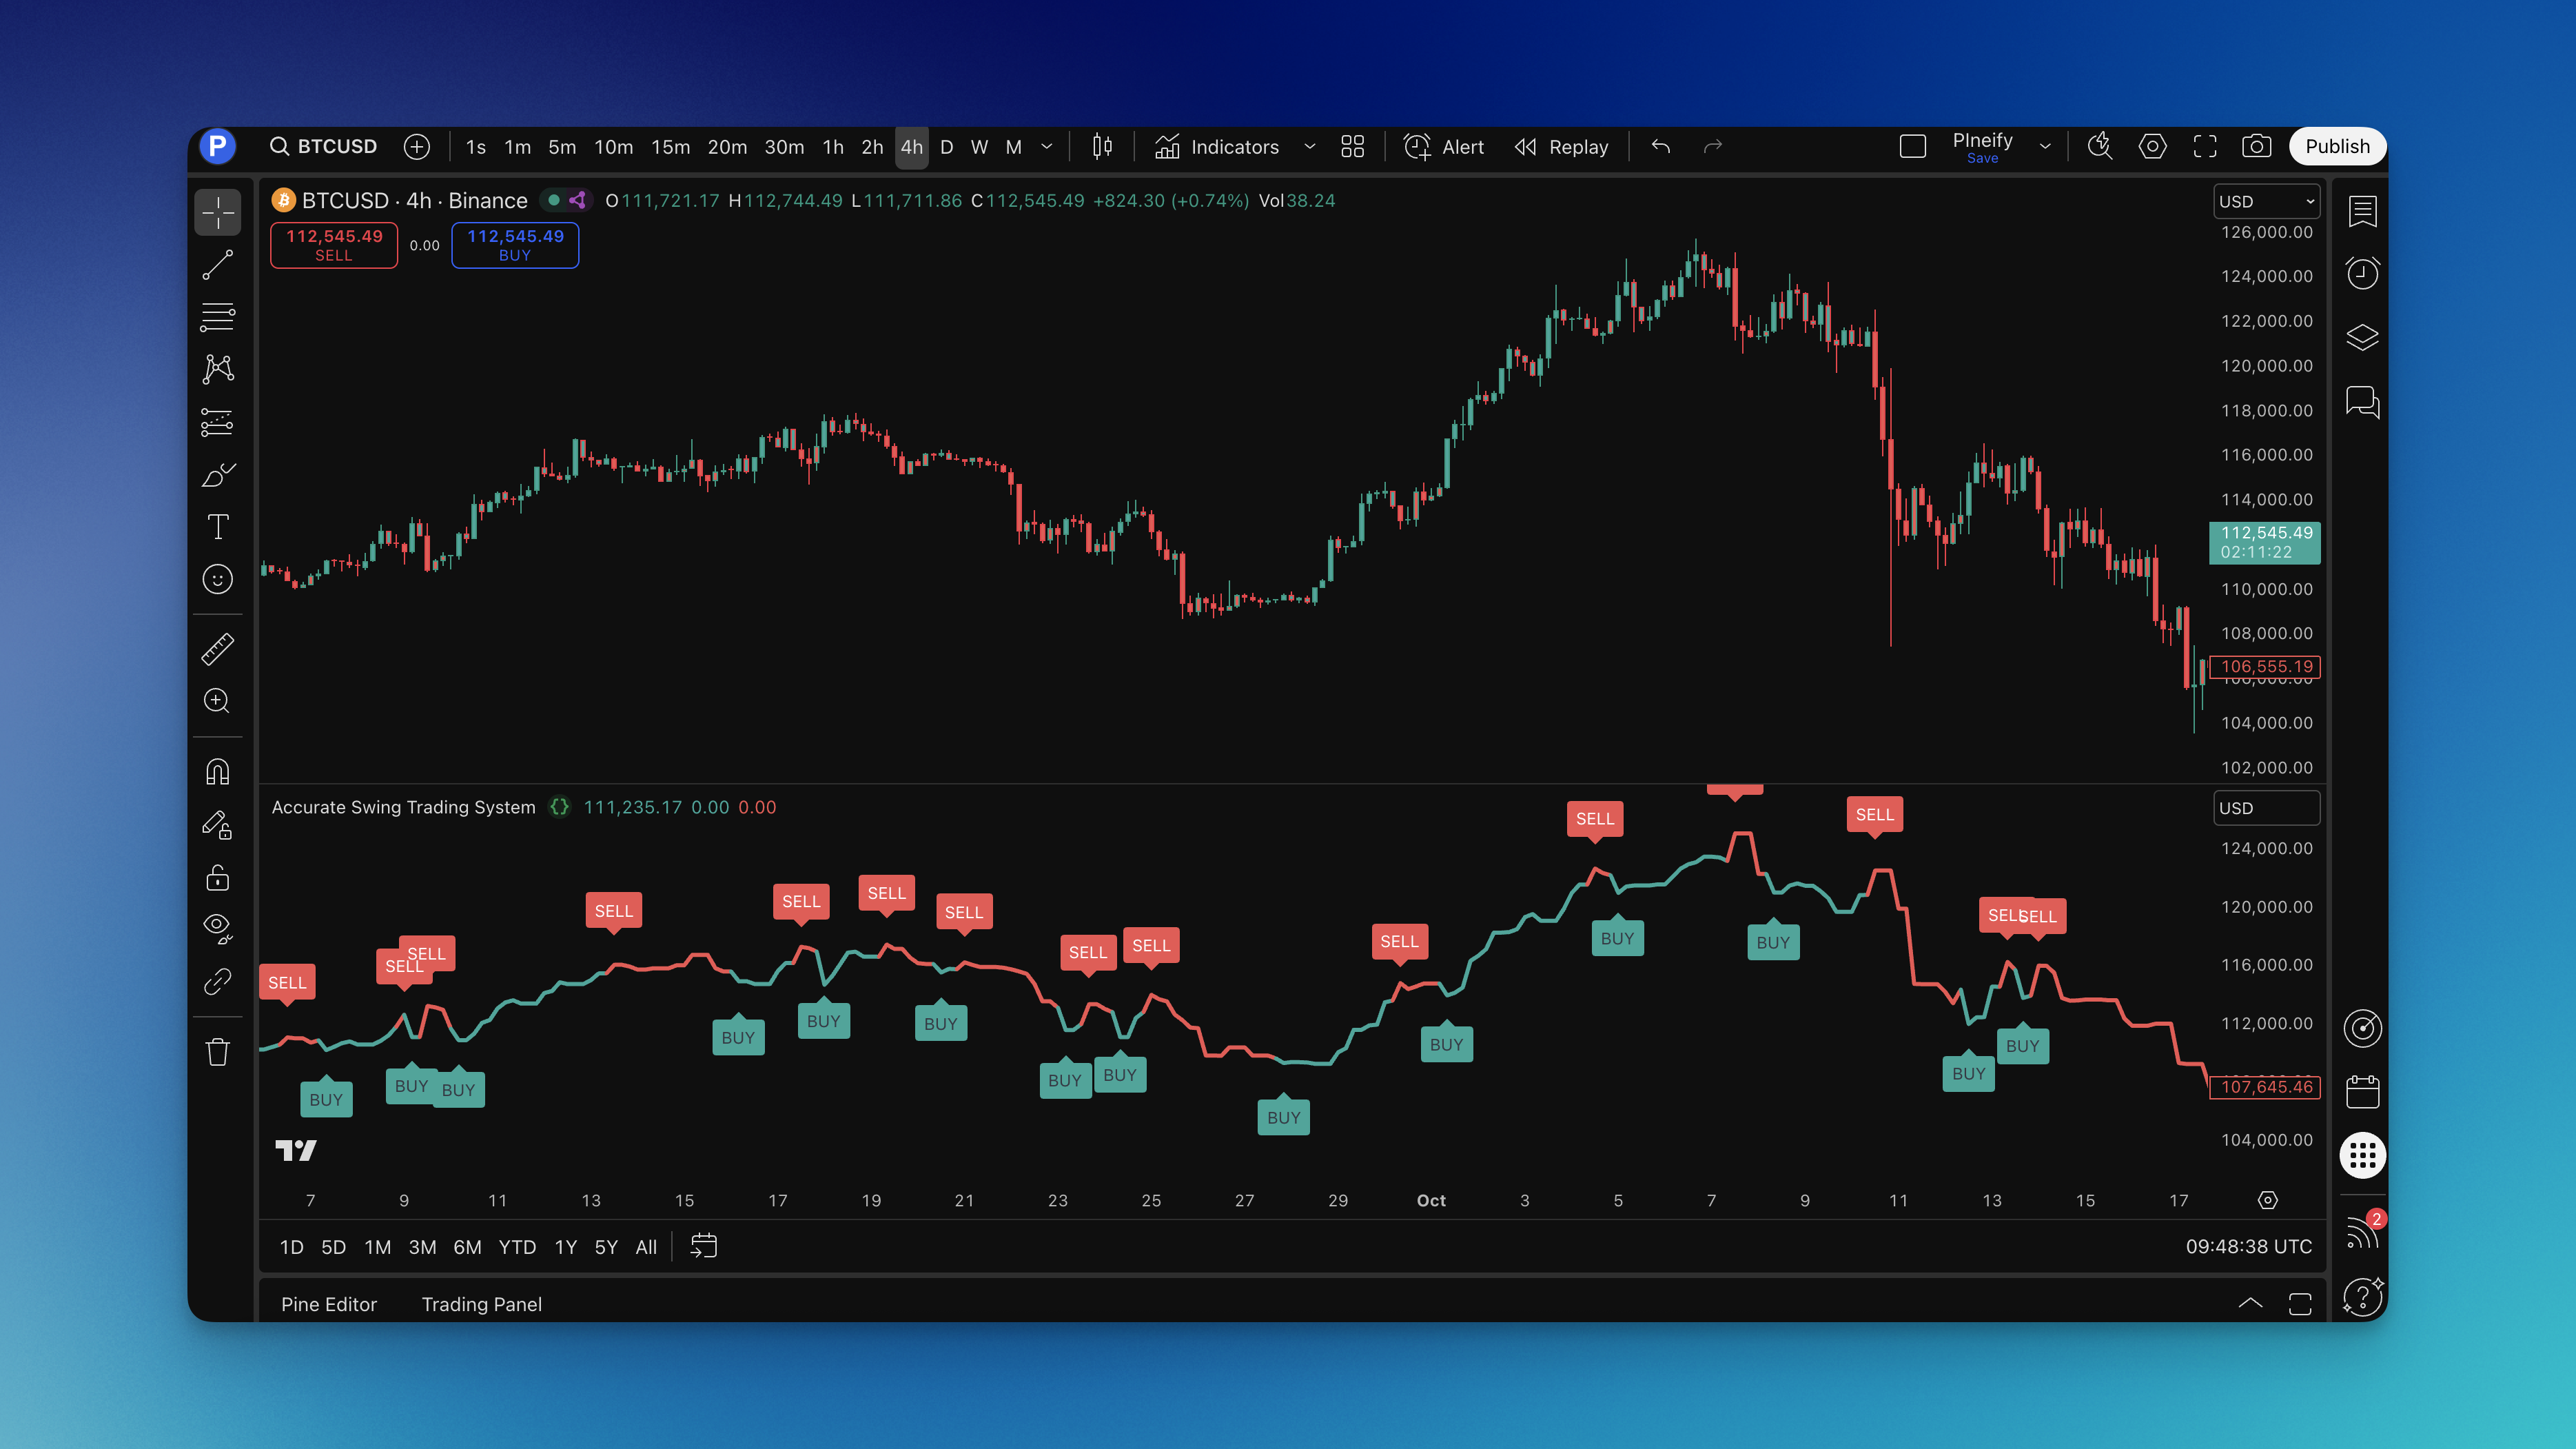Open the layout grid selector
The image size is (2576, 1449).
(x=1352, y=147)
